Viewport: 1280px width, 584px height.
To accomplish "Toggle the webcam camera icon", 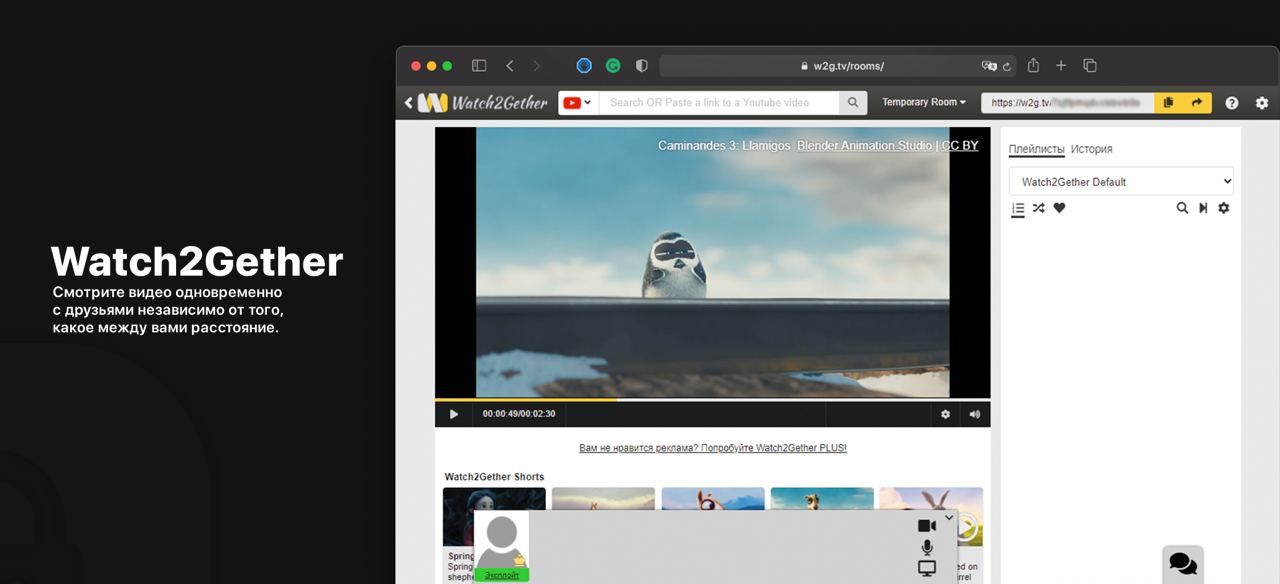I will [x=927, y=526].
